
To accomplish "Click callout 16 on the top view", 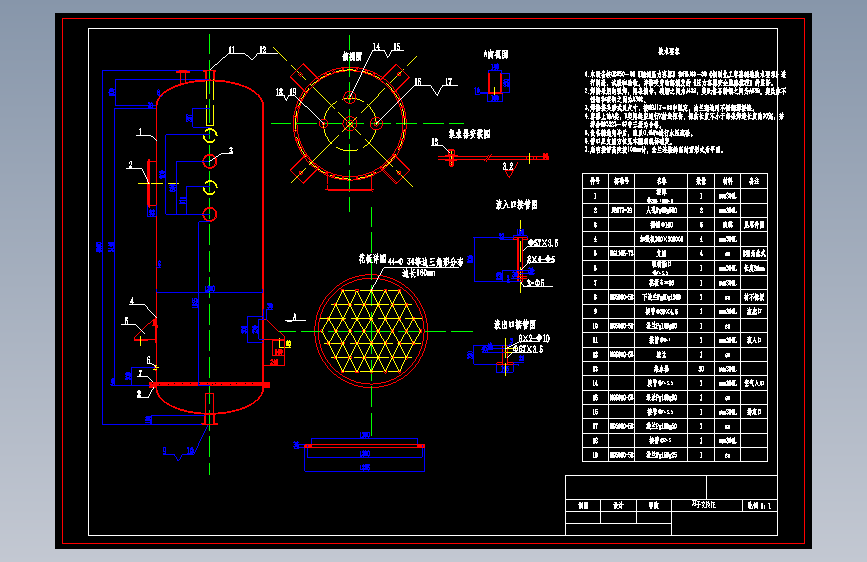I will (418, 82).
